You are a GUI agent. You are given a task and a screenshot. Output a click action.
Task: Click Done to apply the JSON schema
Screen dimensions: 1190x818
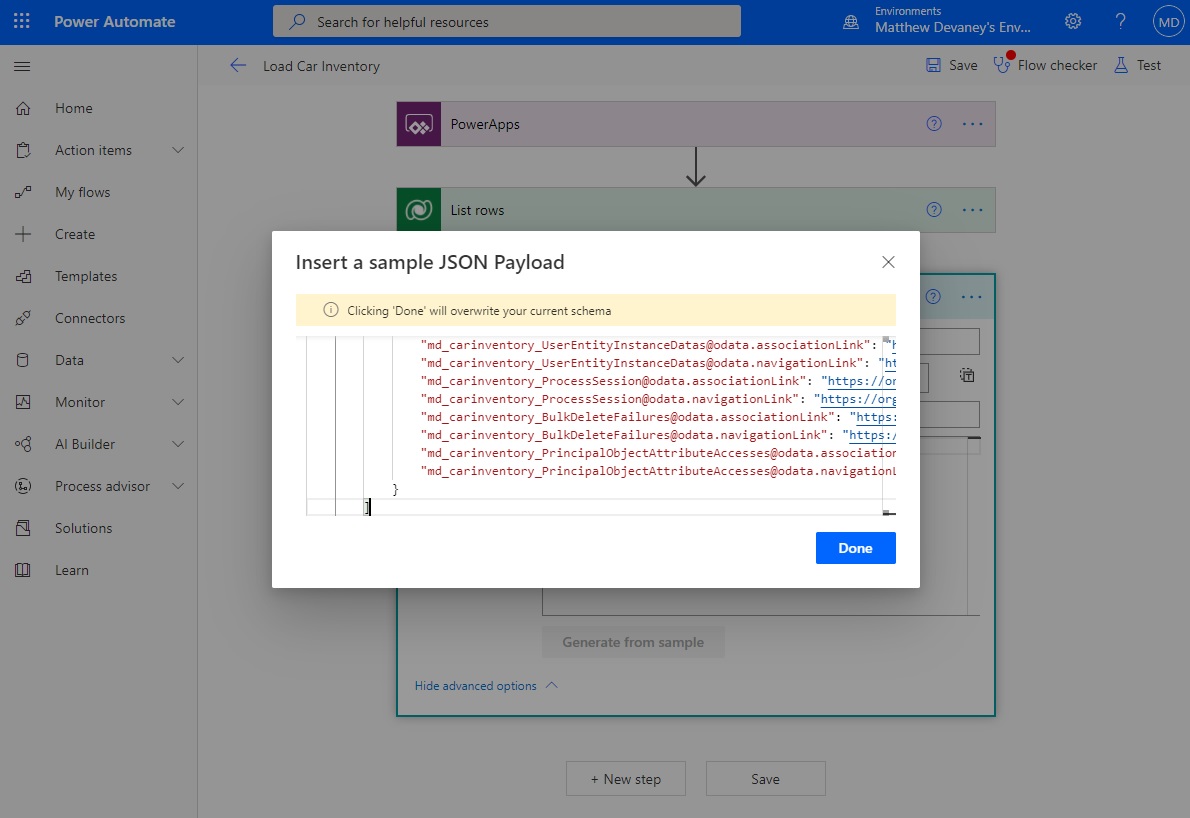[x=855, y=547]
